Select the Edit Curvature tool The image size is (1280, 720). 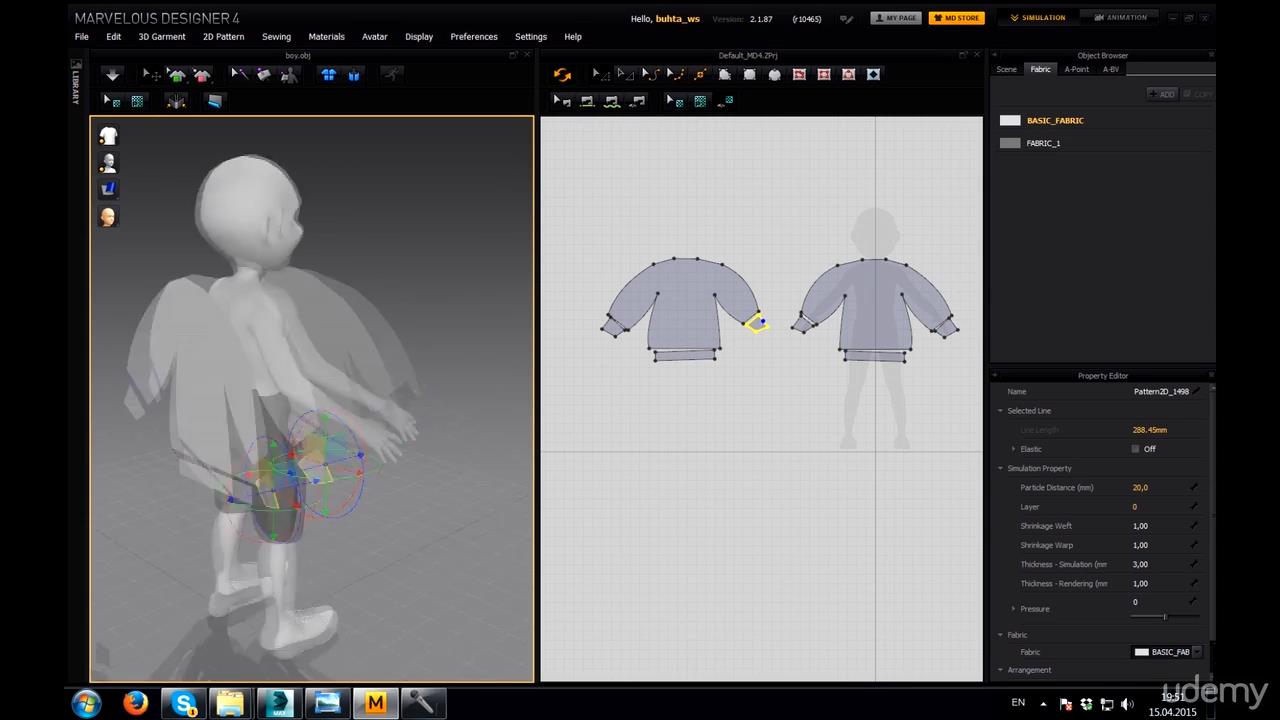click(x=649, y=75)
